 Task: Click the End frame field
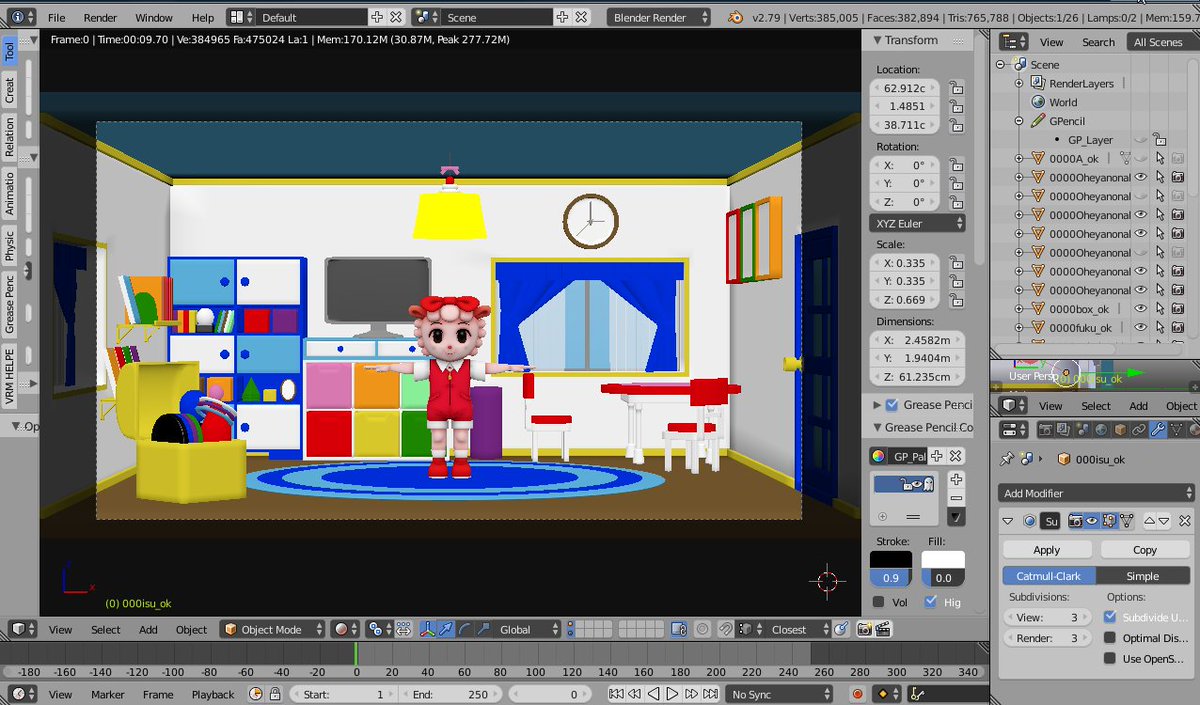[450, 694]
